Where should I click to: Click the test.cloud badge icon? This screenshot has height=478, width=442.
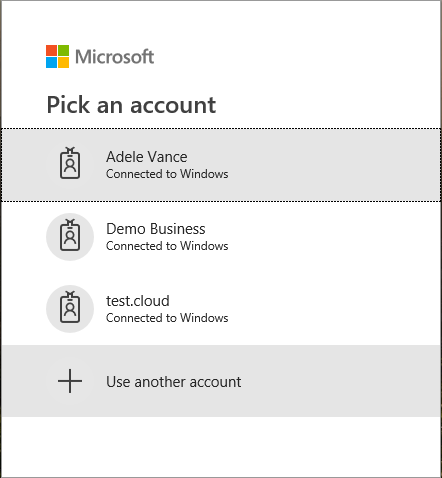pos(70,308)
